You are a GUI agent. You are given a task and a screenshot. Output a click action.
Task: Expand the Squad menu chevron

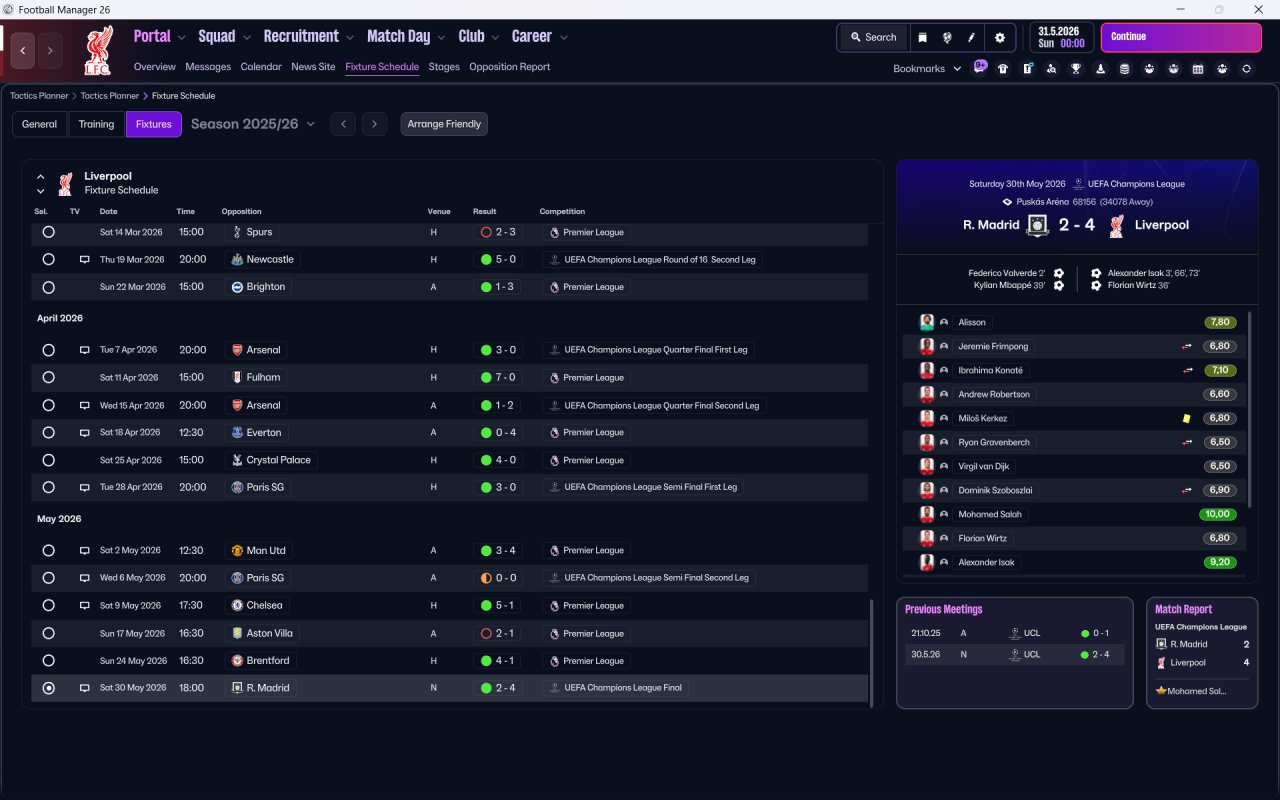click(x=246, y=37)
